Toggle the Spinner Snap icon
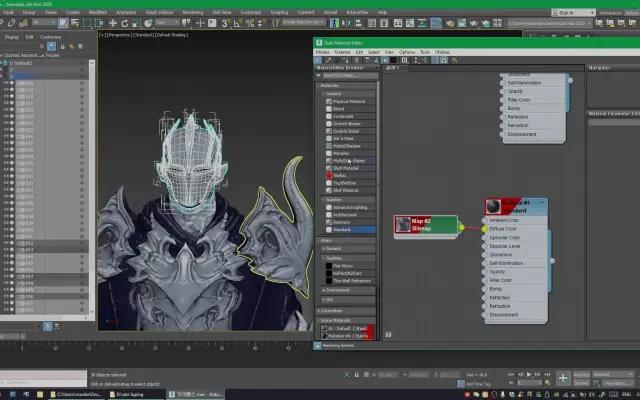The width and height of the screenshot is (640, 400). (262, 23)
